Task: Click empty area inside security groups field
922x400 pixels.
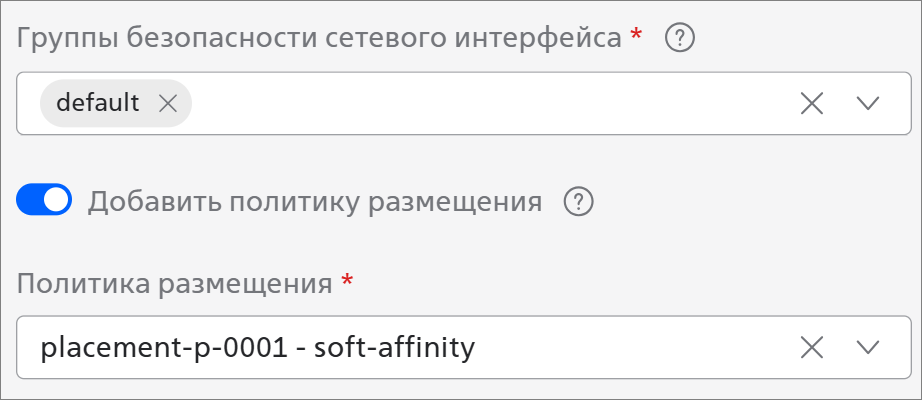Action: [480, 103]
